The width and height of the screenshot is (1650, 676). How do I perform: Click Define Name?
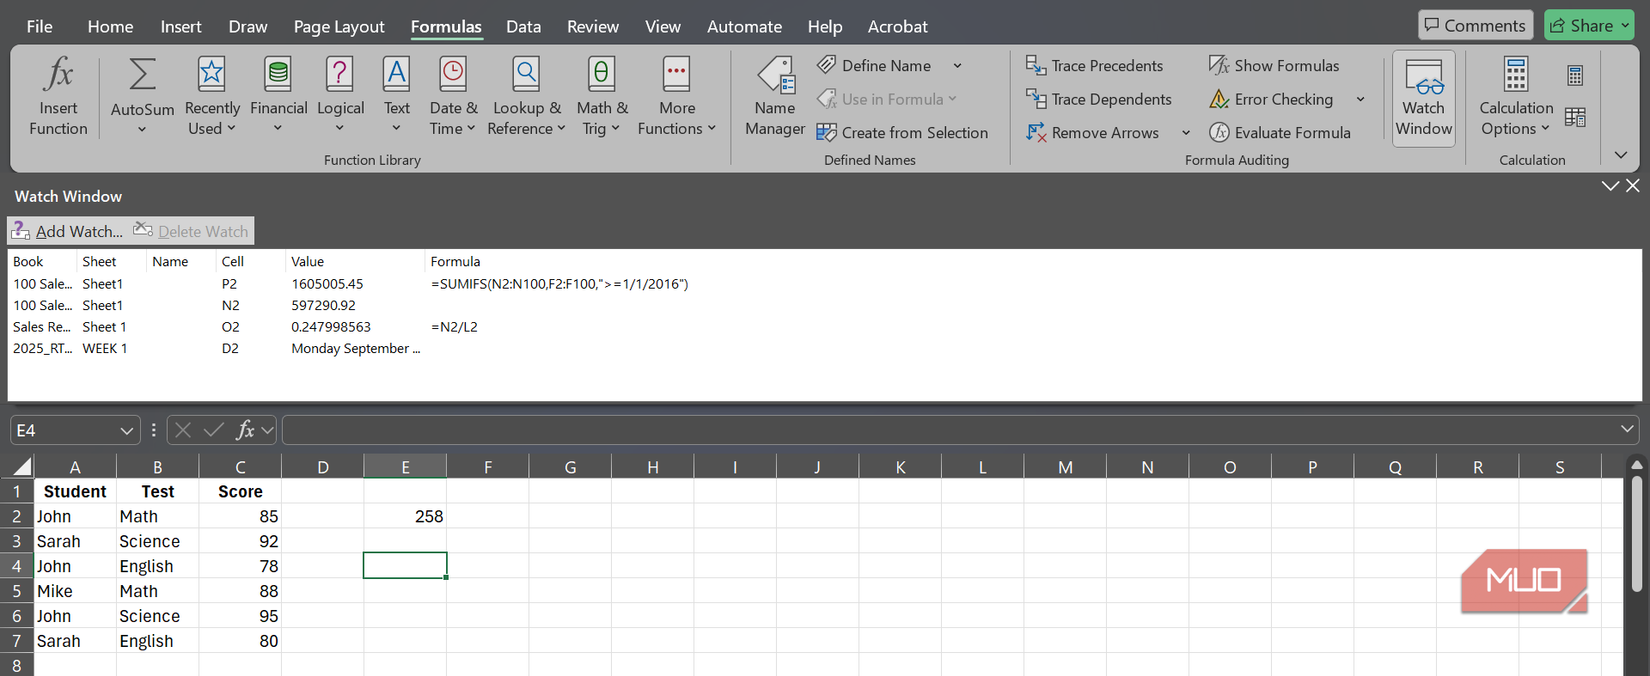point(875,66)
